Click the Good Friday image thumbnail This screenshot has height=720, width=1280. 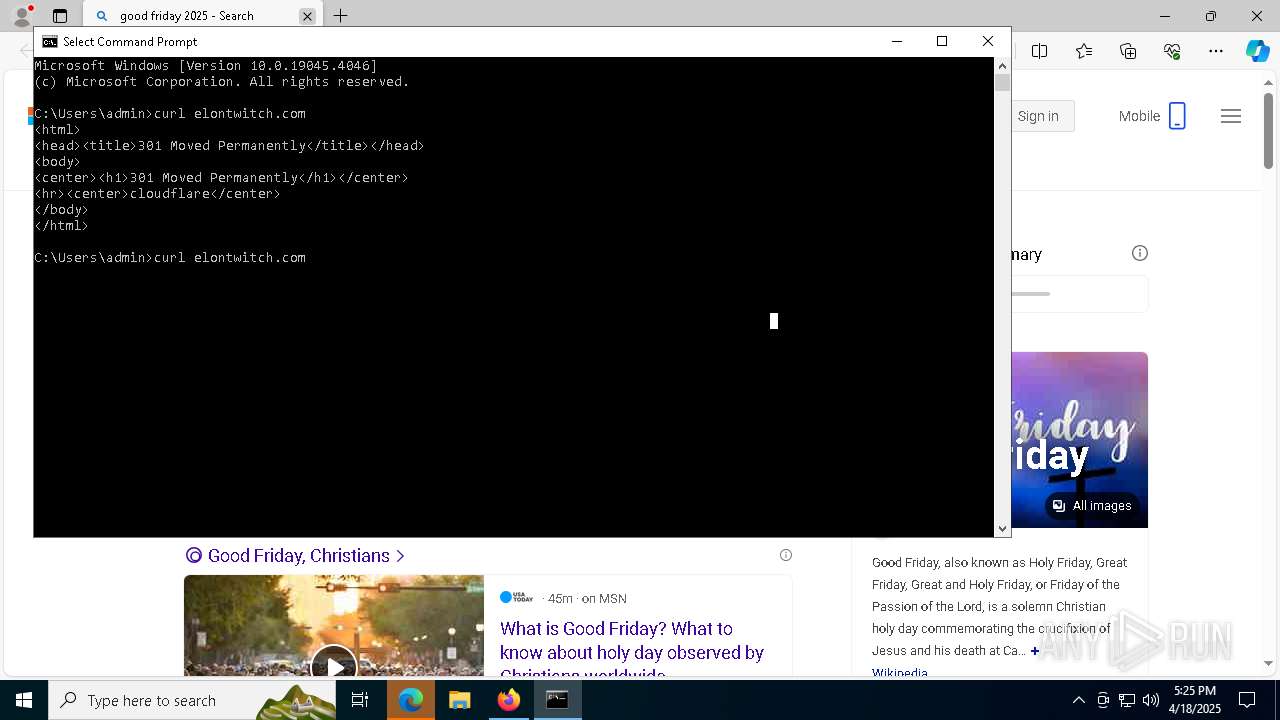click(x=1079, y=440)
